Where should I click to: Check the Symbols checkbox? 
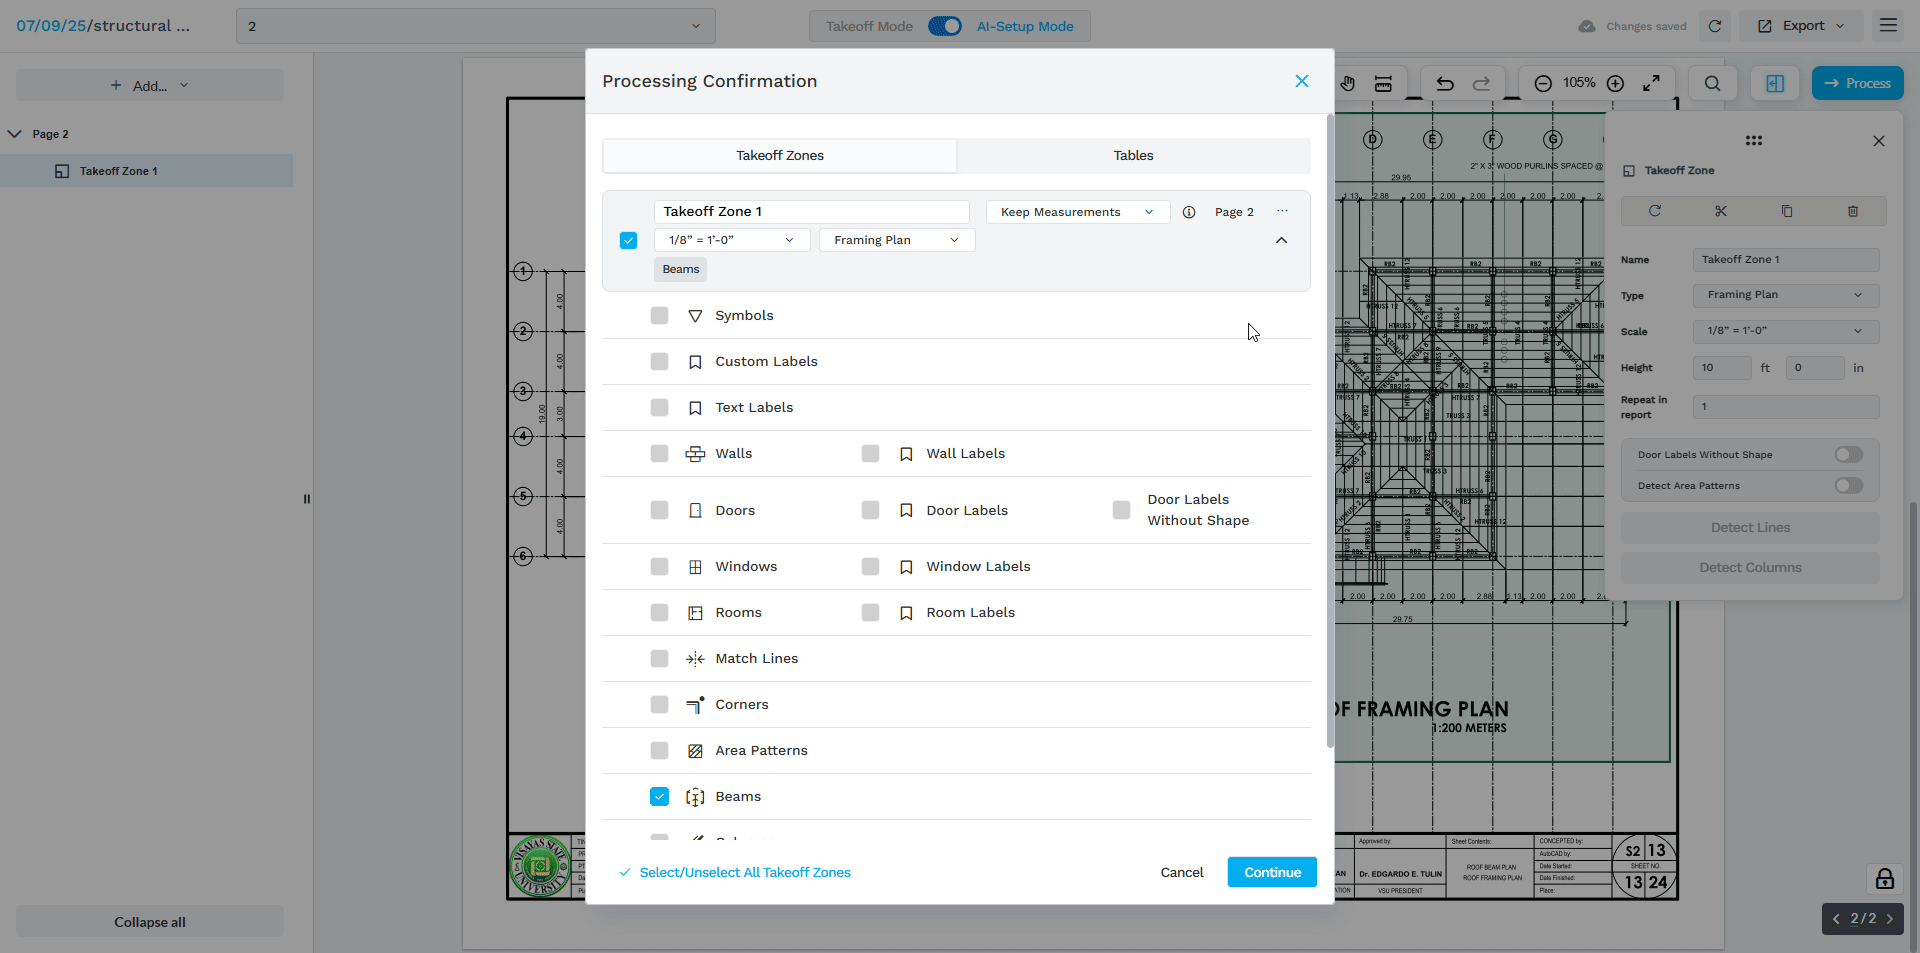pos(659,316)
